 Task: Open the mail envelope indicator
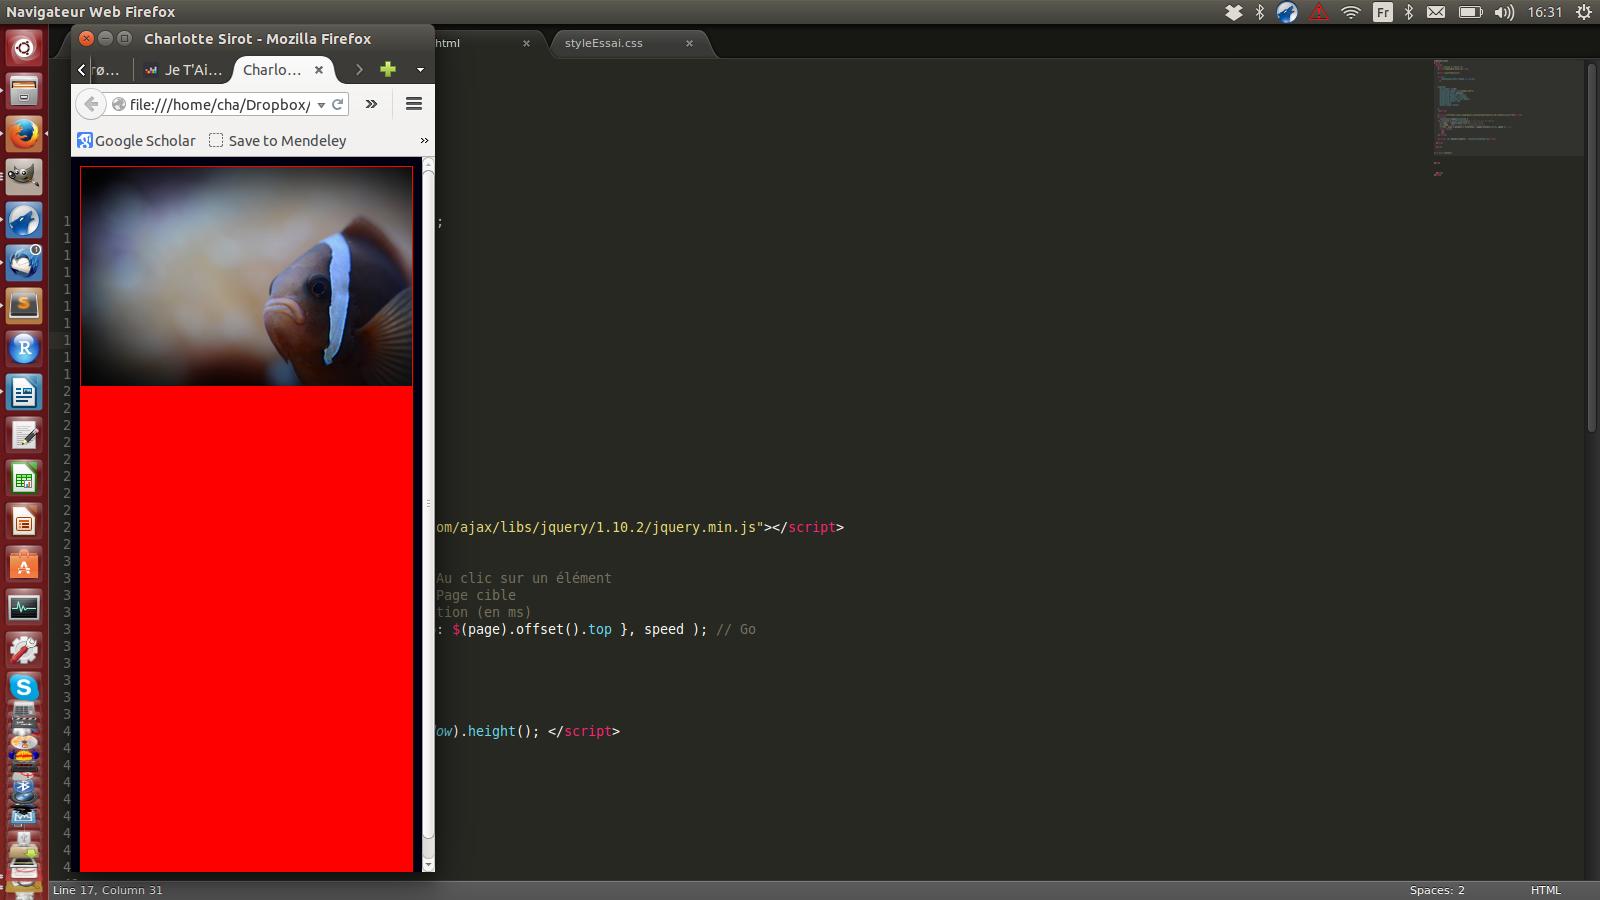pyautogui.click(x=1436, y=12)
